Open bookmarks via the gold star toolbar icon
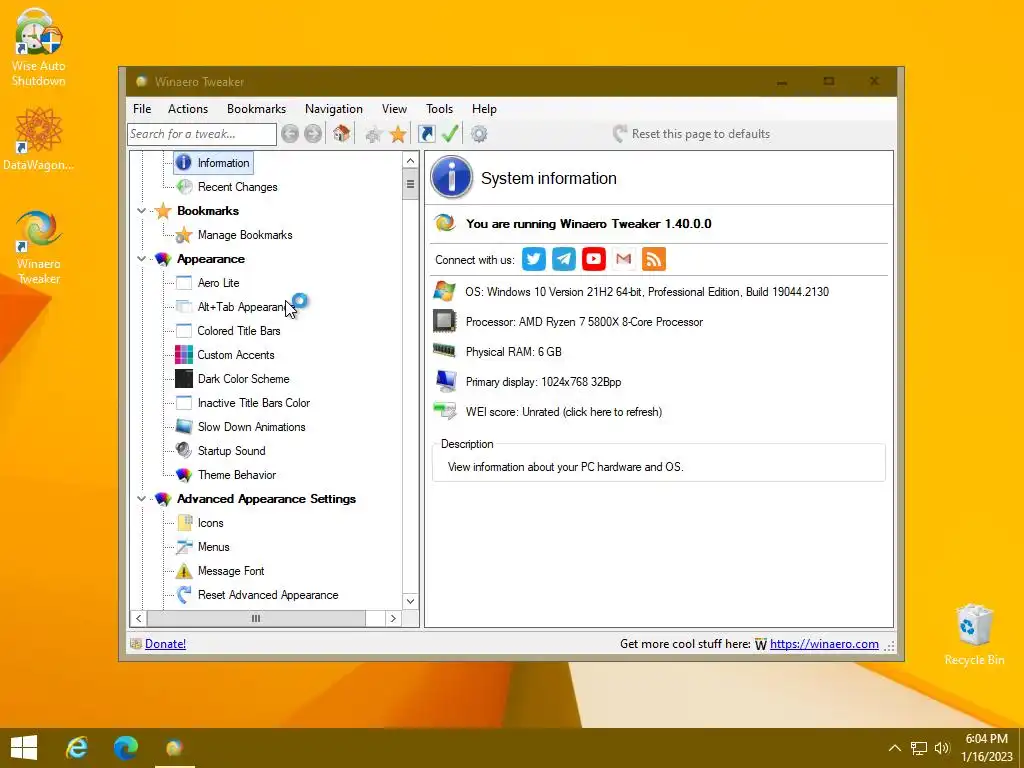This screenshot has width=1024, height=768. (x=398, y=135)
